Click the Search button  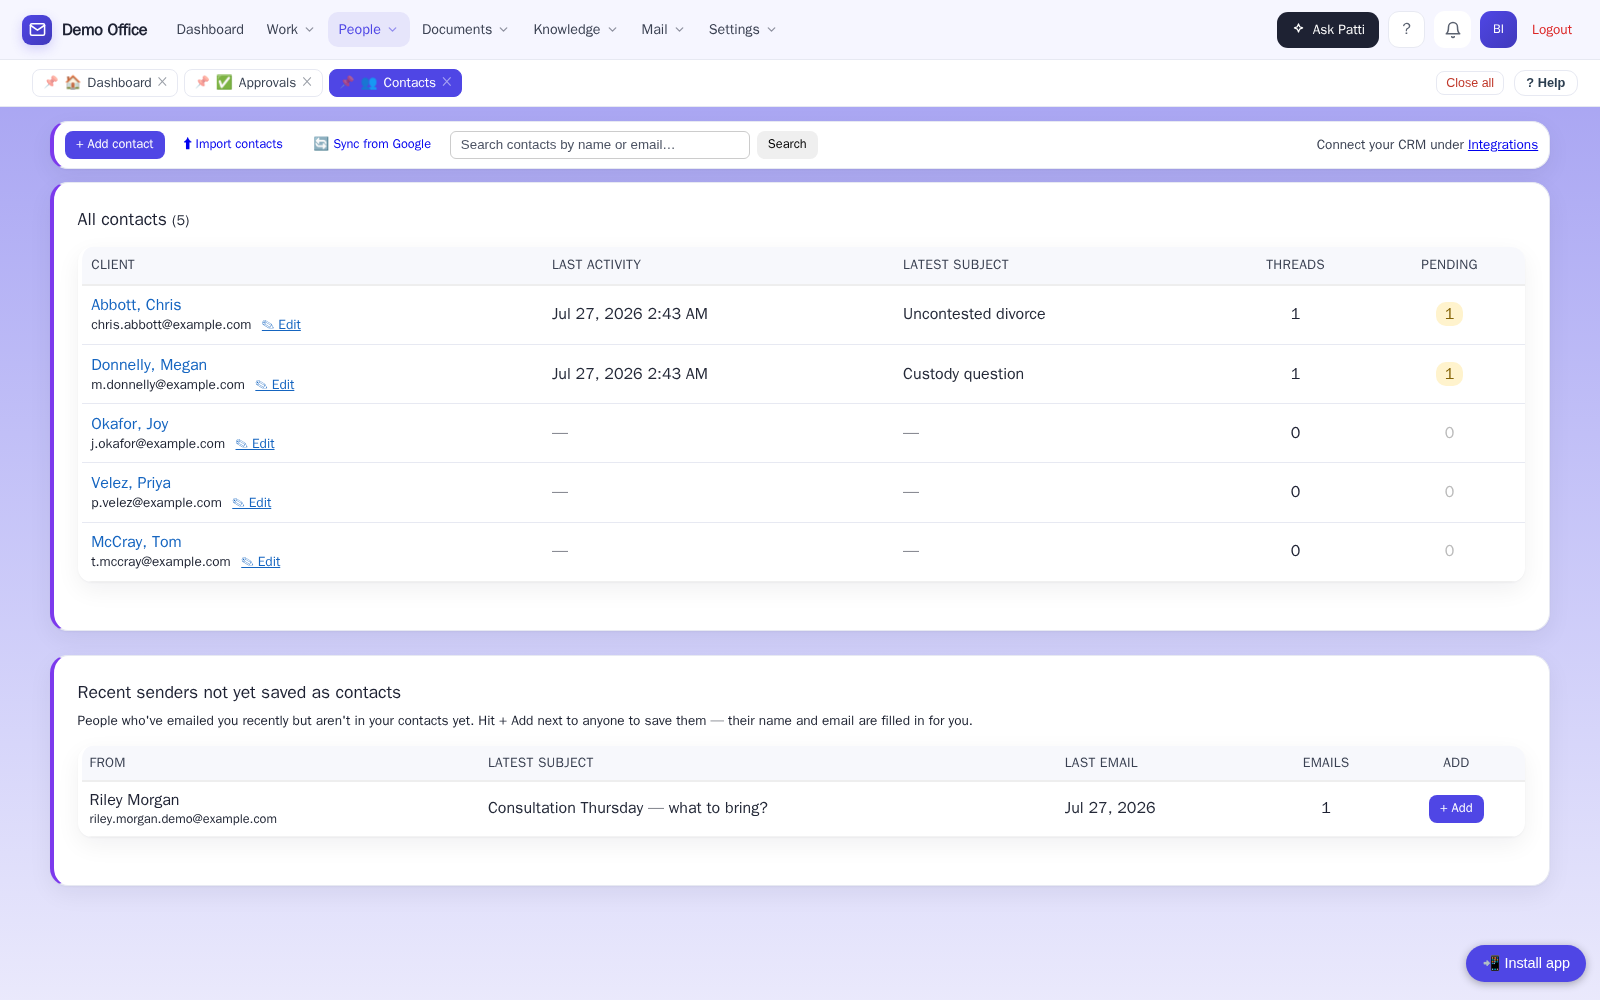point(787,145)
